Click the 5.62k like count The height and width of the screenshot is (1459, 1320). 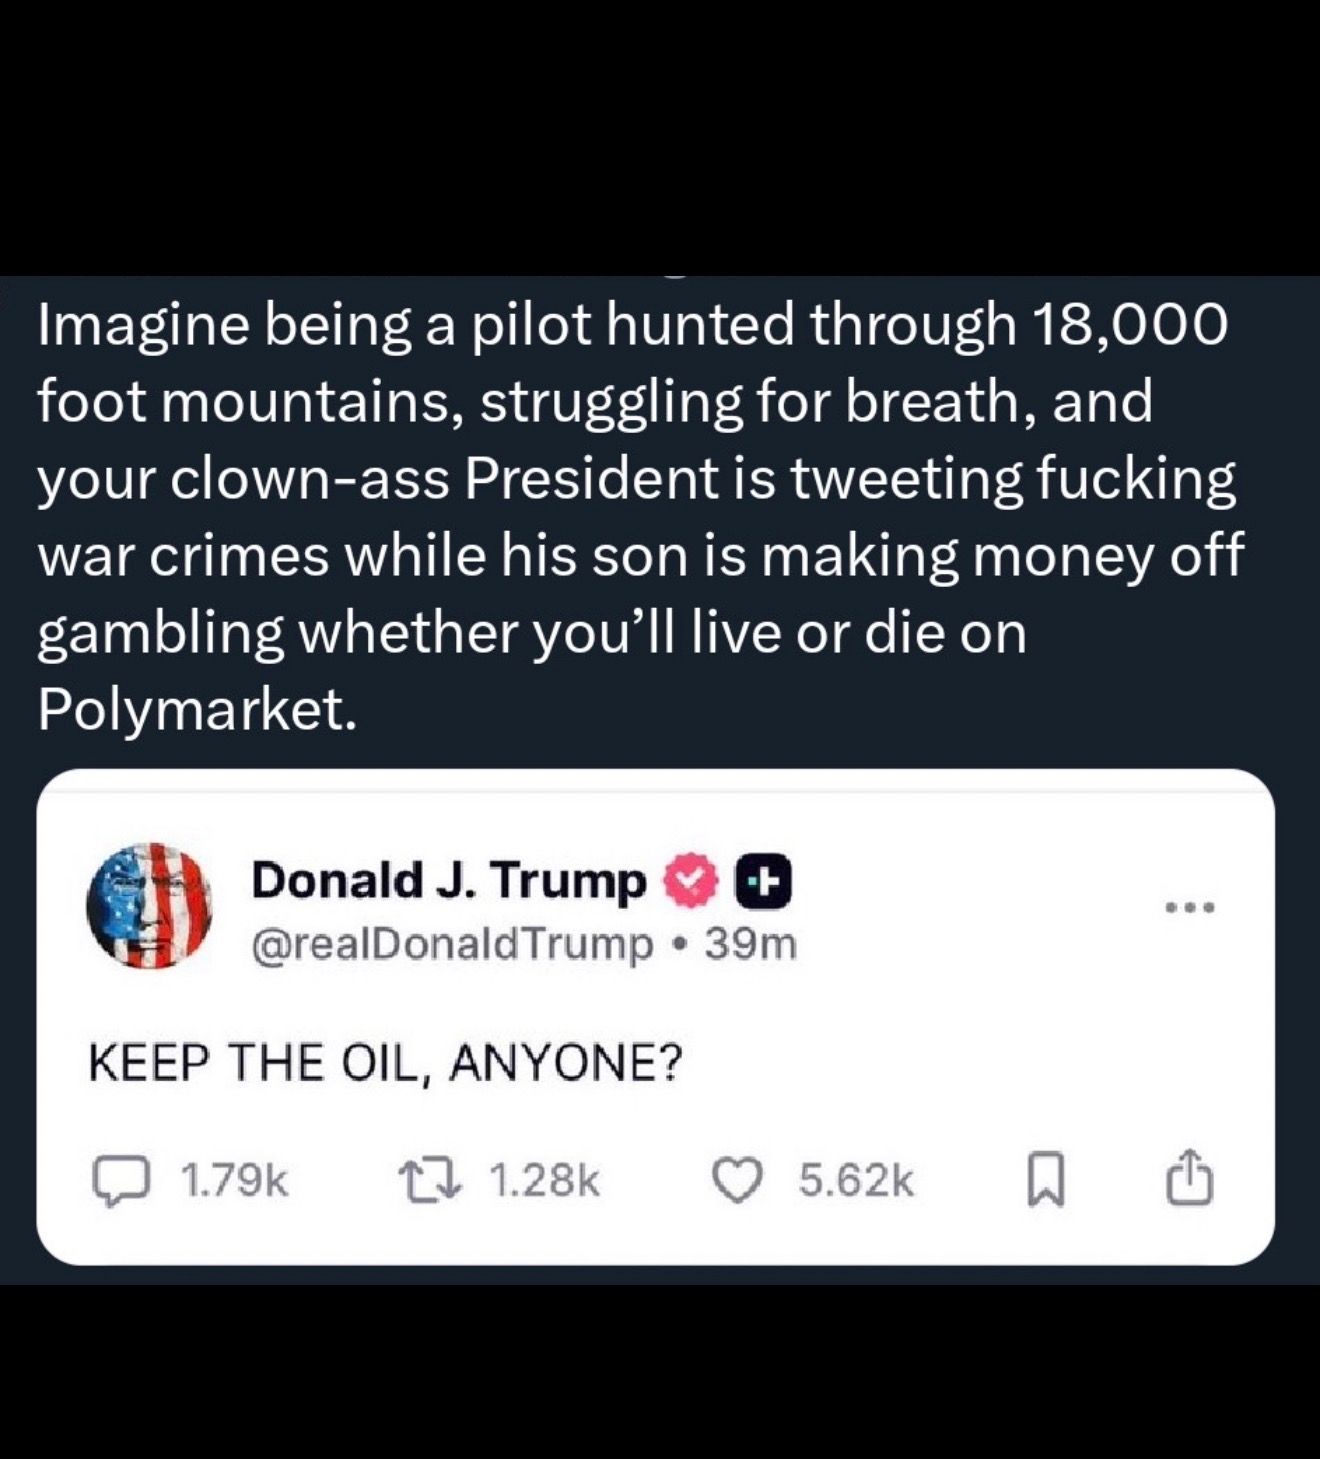856,1181
